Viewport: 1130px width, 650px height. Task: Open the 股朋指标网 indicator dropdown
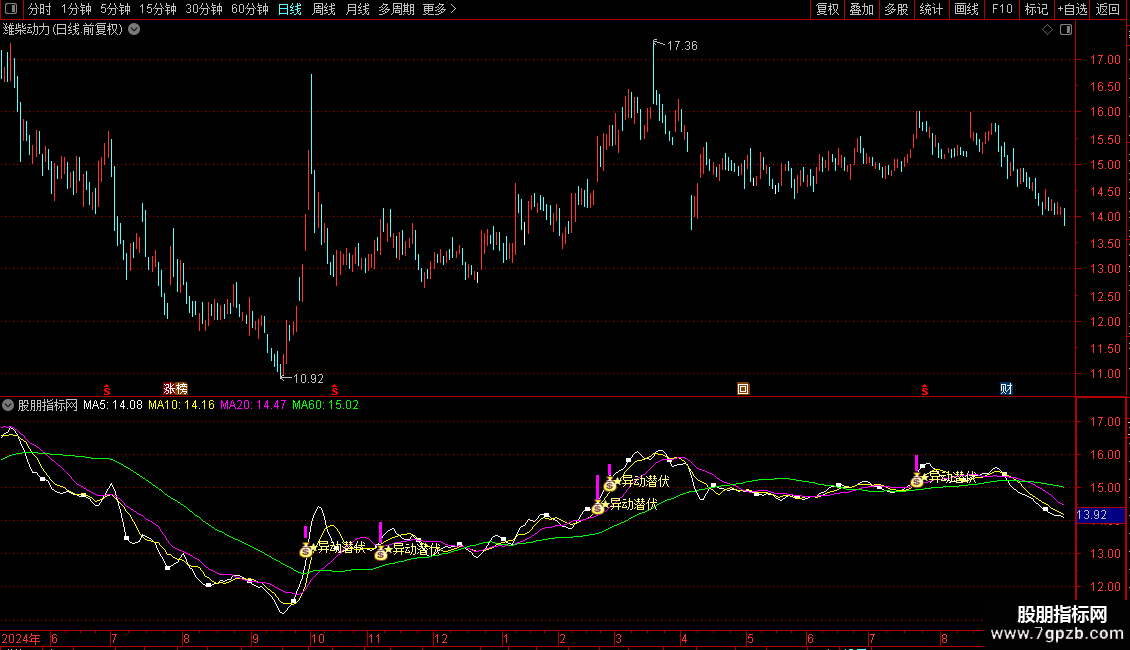tap(8, 405)
